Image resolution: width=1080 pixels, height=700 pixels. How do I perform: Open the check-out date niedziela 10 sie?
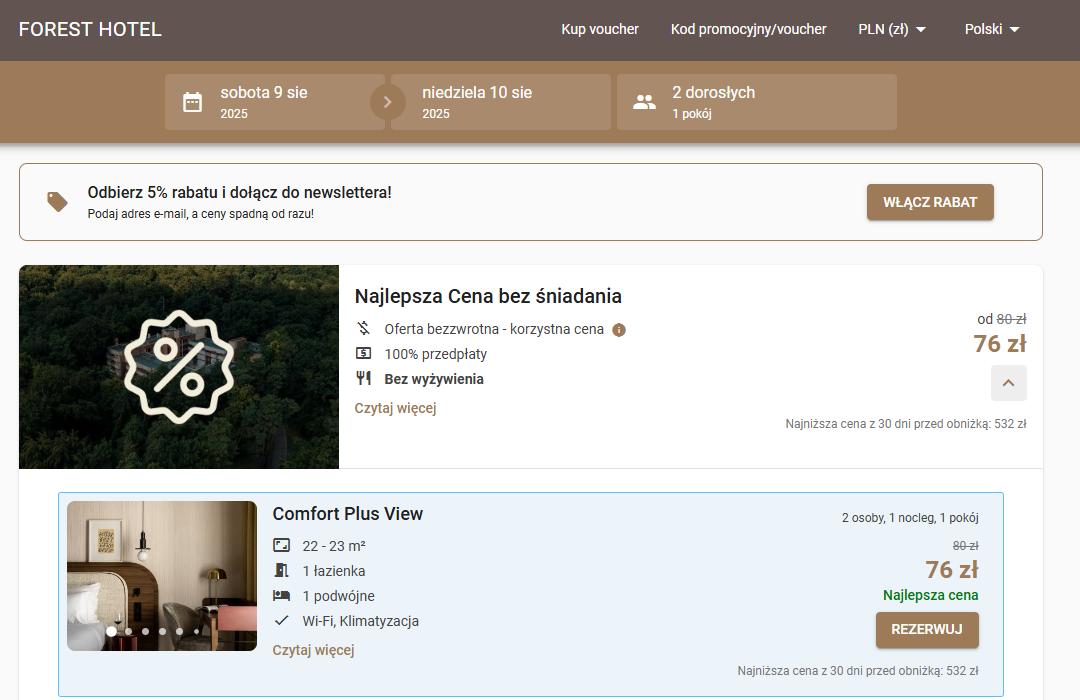(501, 102)
